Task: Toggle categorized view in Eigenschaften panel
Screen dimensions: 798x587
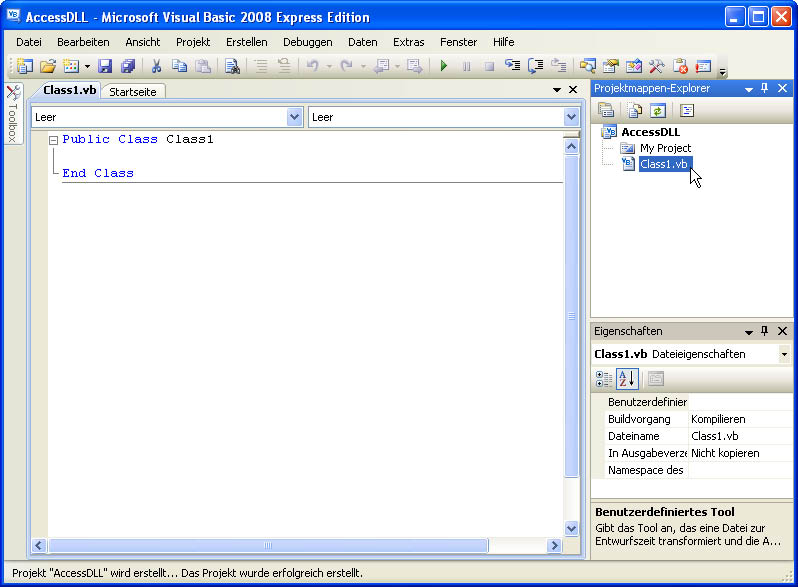Action: [x=604, y=378]
